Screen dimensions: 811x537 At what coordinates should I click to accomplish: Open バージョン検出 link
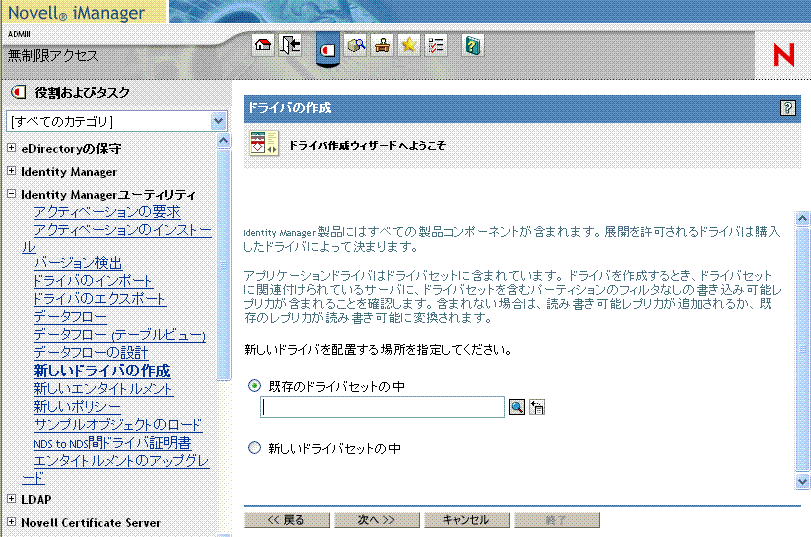tap(78, 263)
